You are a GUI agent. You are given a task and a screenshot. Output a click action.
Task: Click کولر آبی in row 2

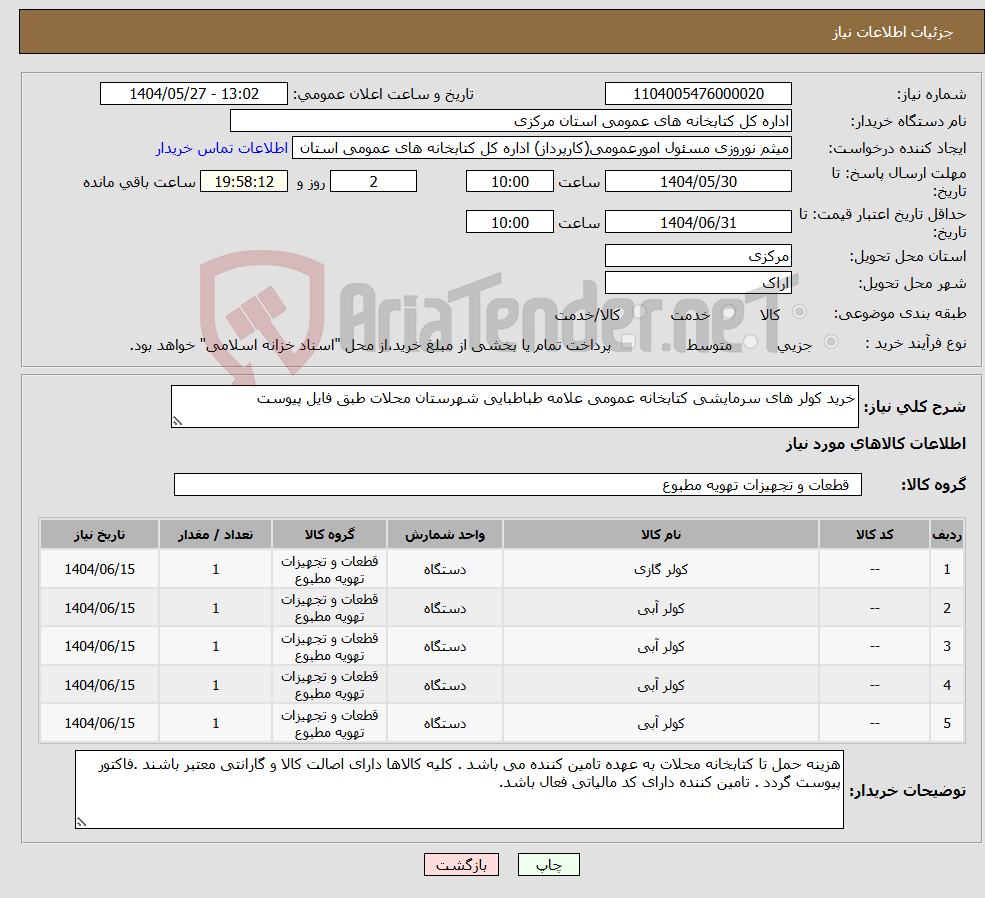tap(661, 609)
